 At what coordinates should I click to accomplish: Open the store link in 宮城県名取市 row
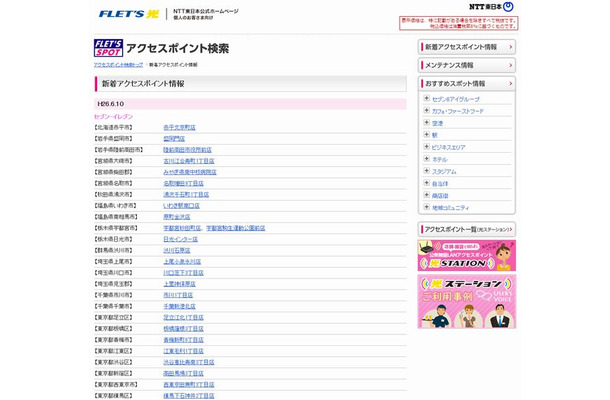tap(183, 184)
